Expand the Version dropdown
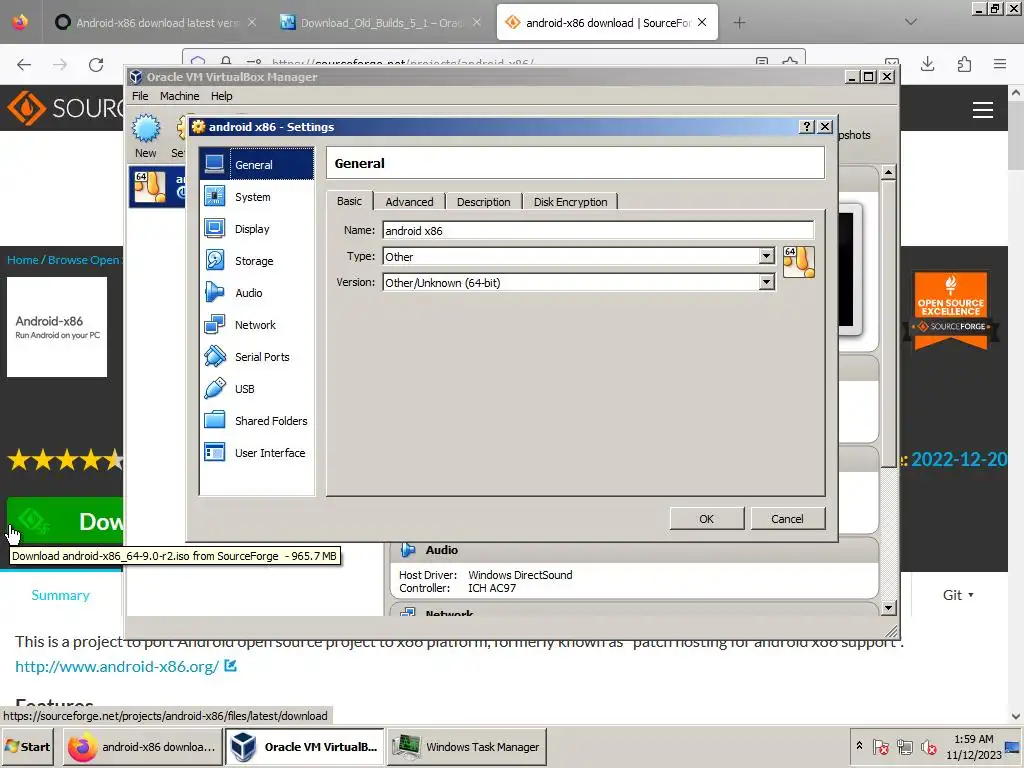 (x=767, y=282)
